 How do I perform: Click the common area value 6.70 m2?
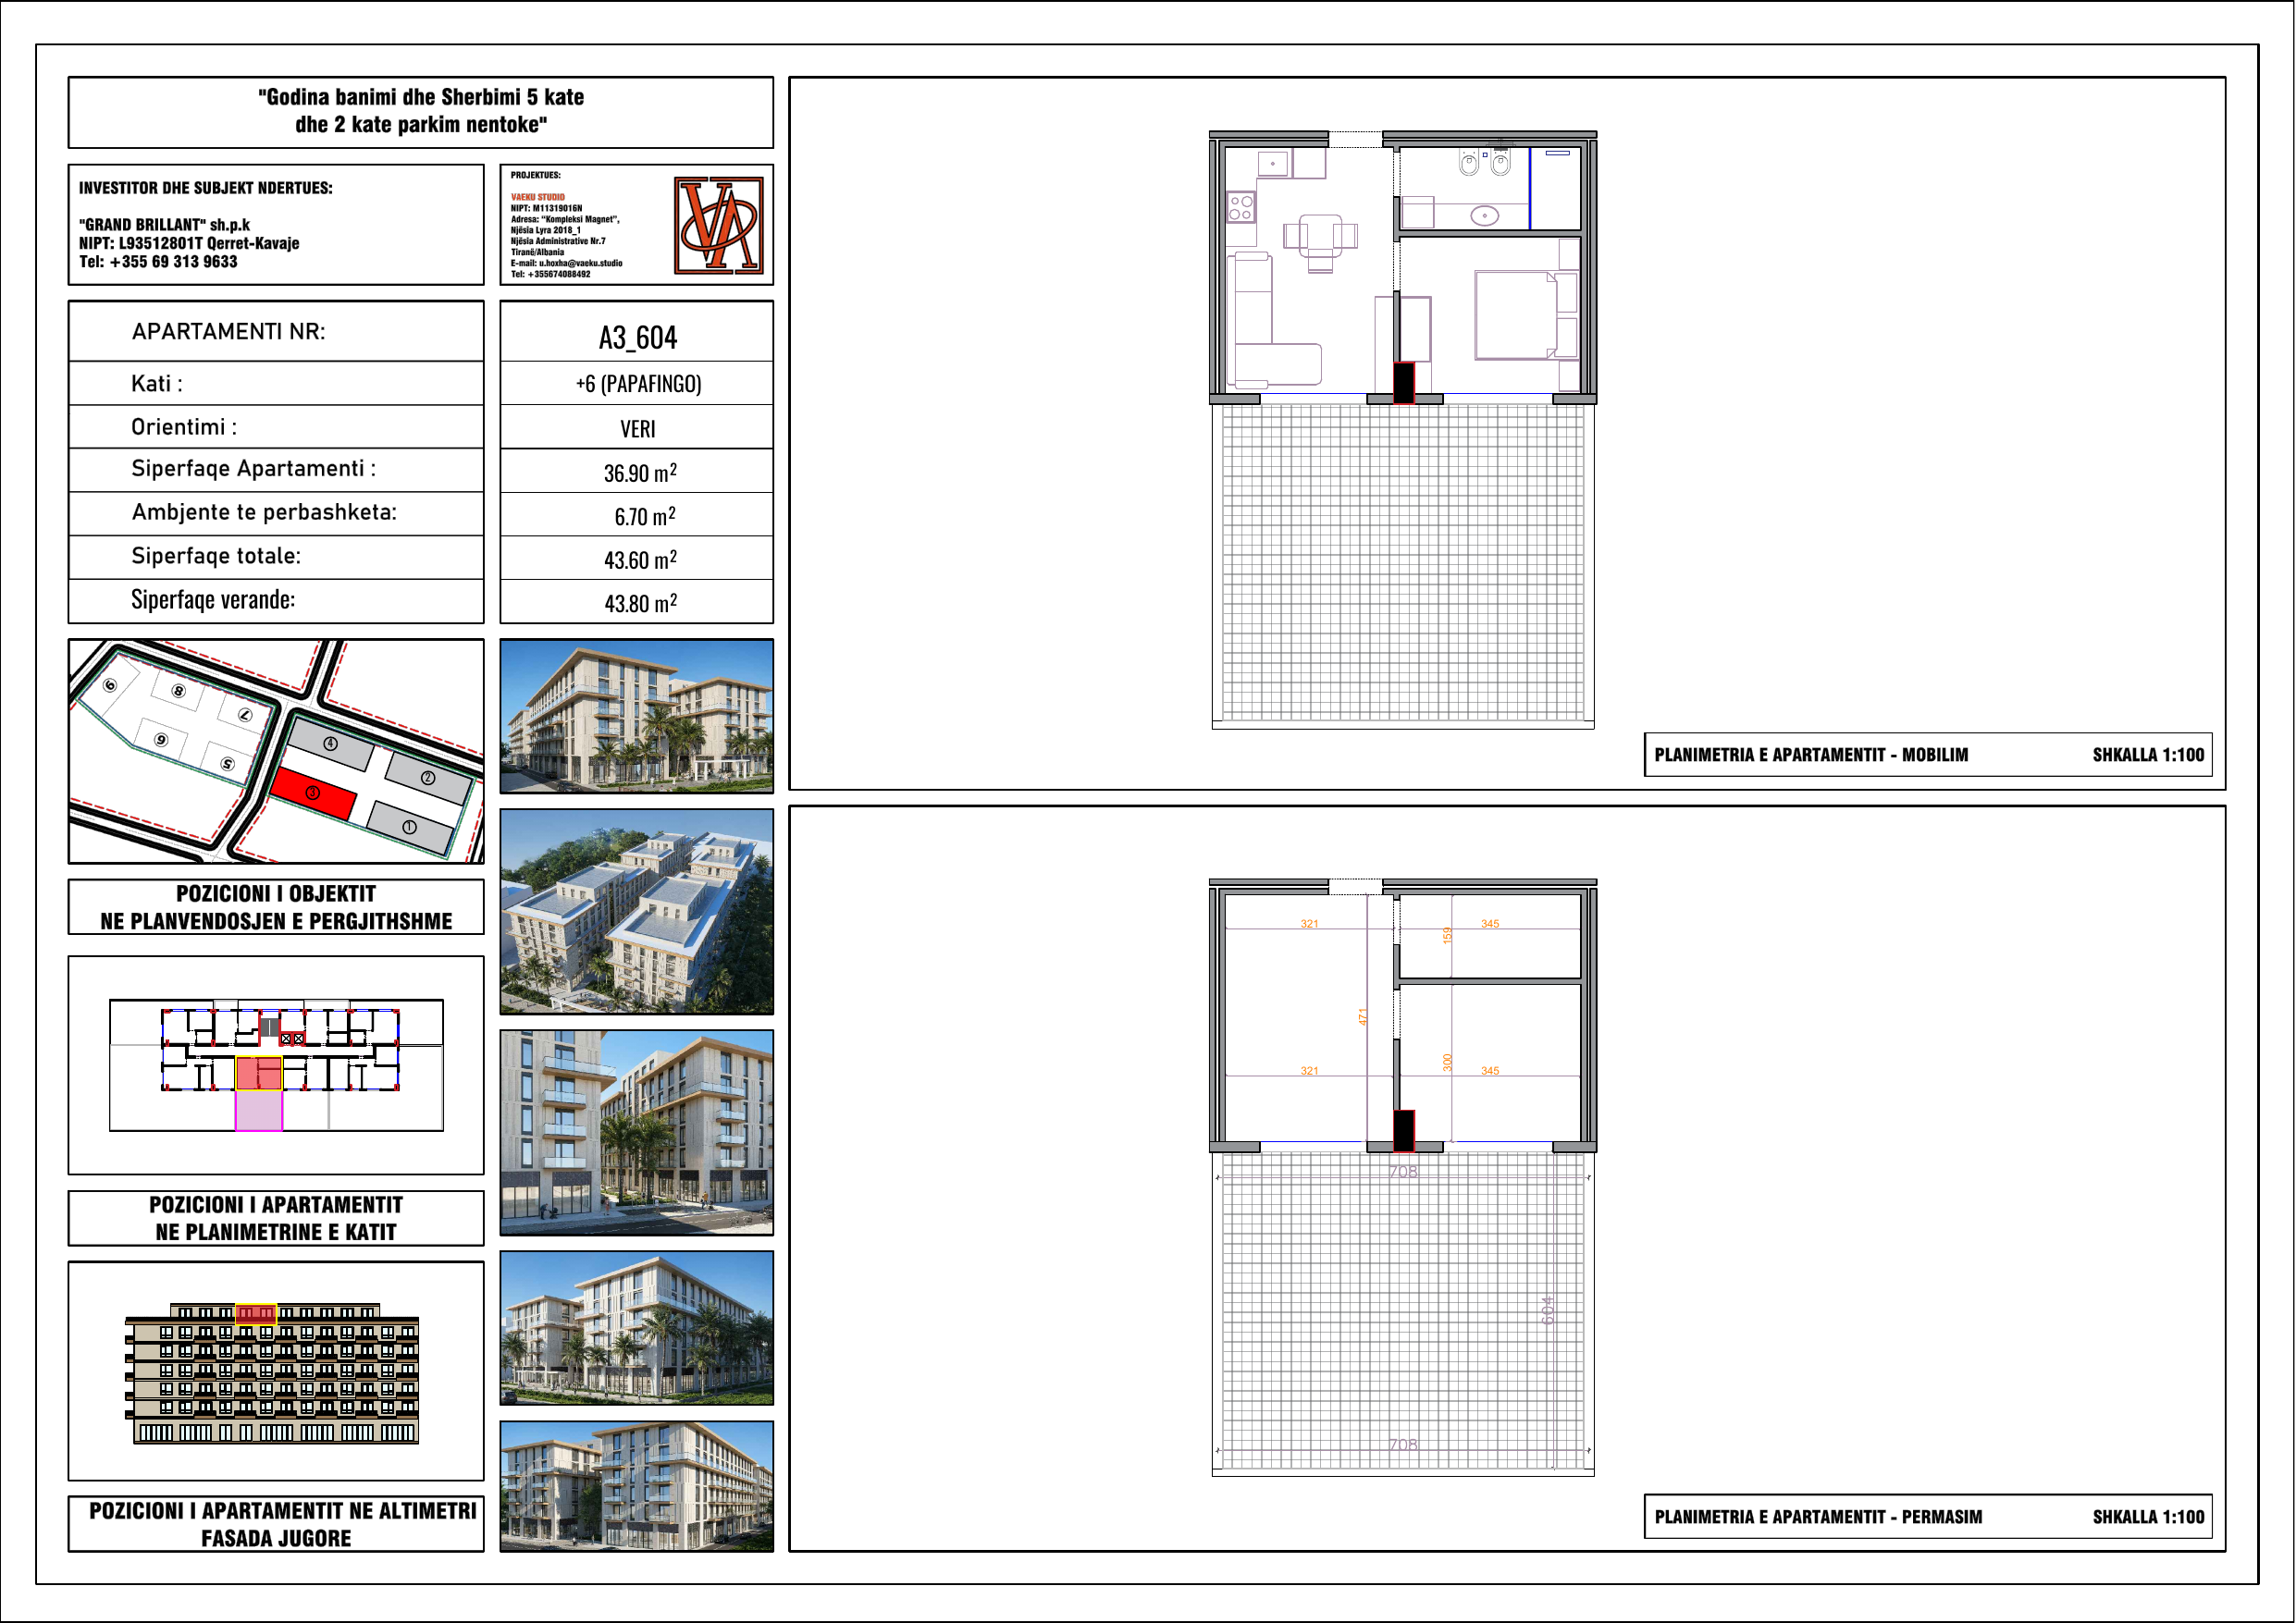pos(645,516)
